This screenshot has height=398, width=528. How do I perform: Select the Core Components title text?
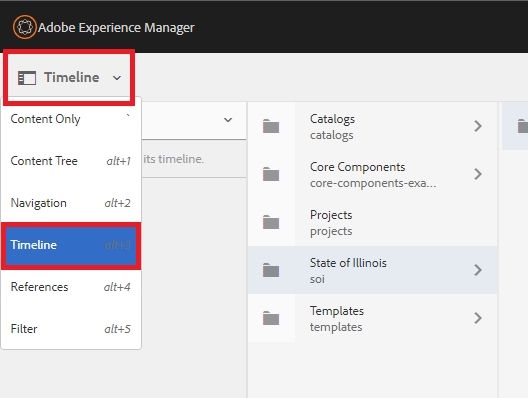coord(357,167)
